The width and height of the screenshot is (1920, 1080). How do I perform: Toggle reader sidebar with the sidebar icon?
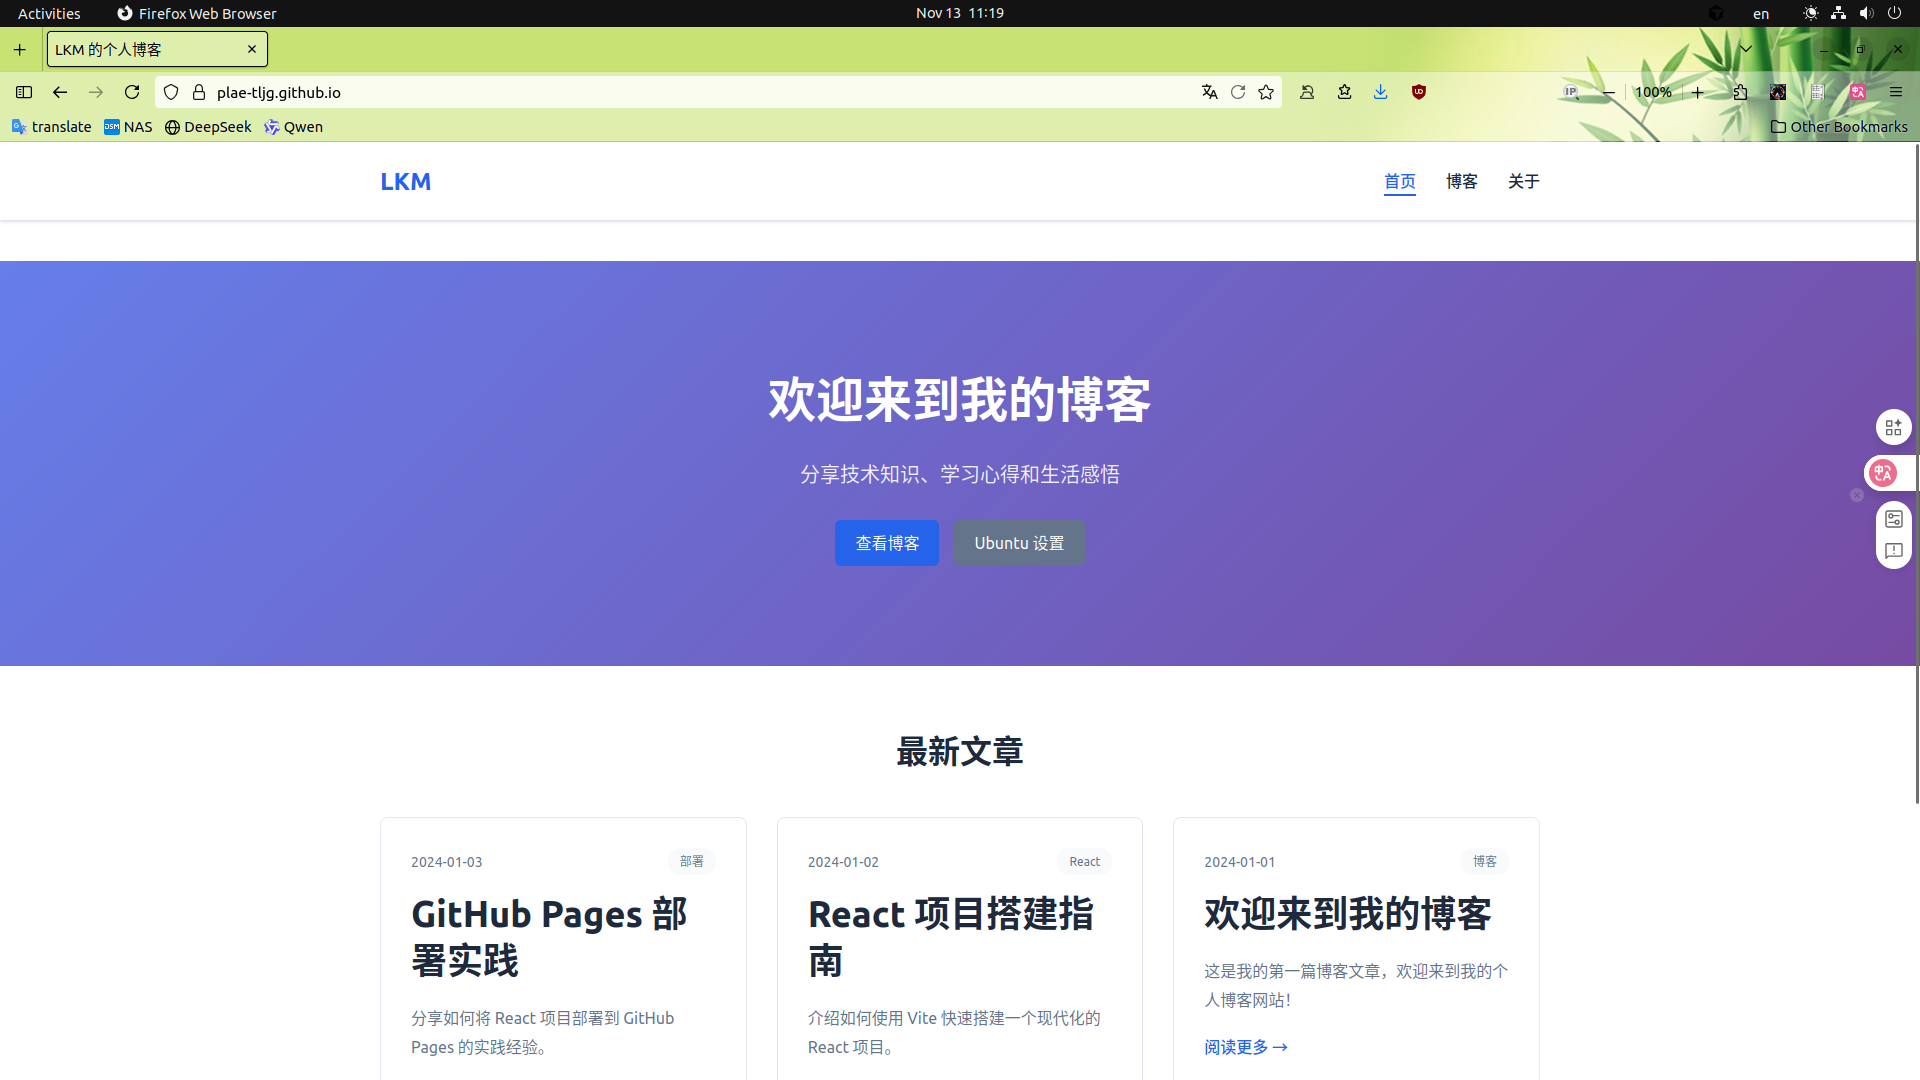tap(23, 92)
